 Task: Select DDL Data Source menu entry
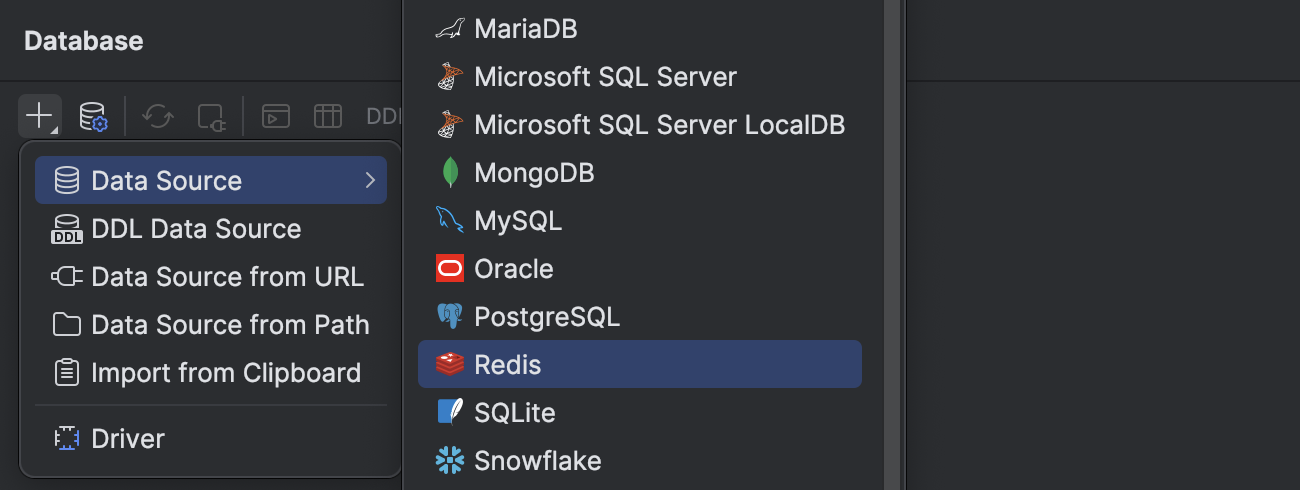click(195, 229)
